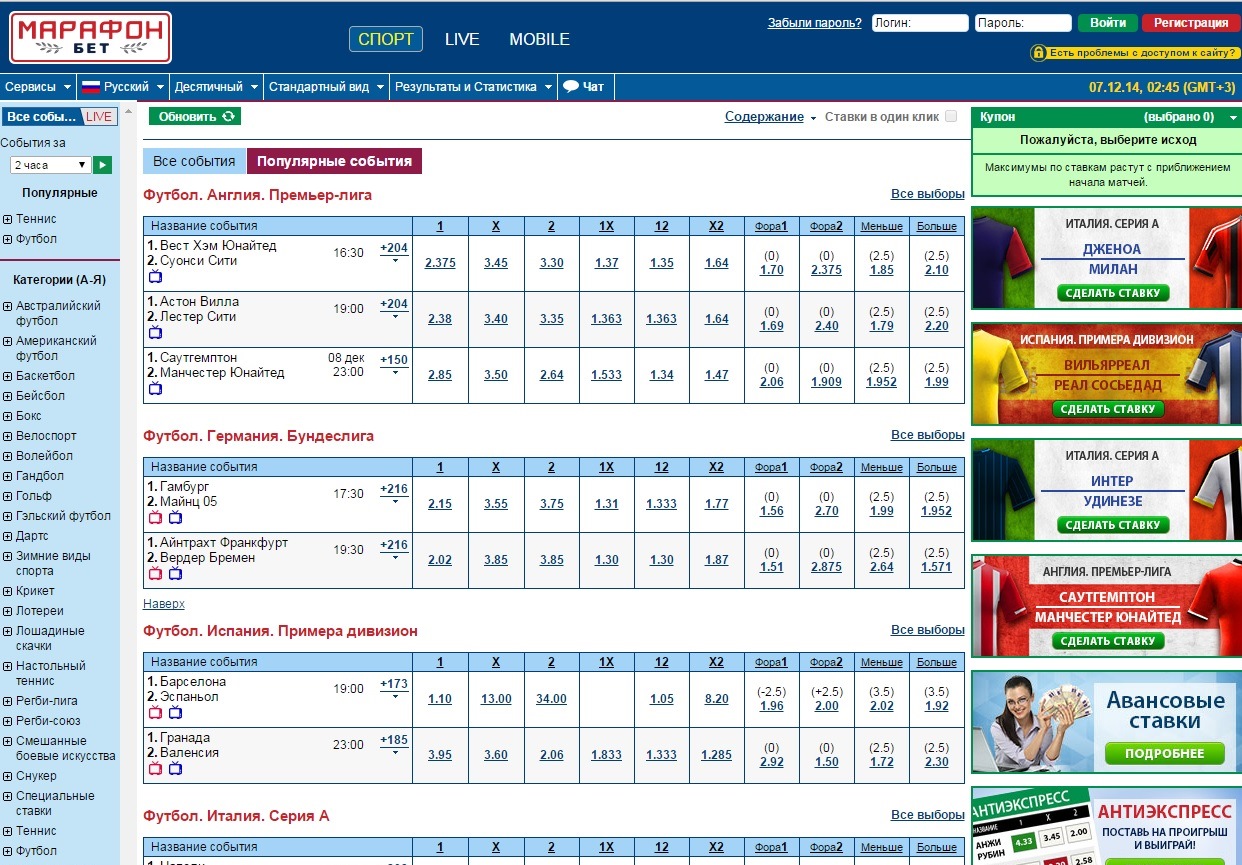Select the Популярные события tab
The height and width of the screenshot is (865, 1242).
tap(334, 161)
